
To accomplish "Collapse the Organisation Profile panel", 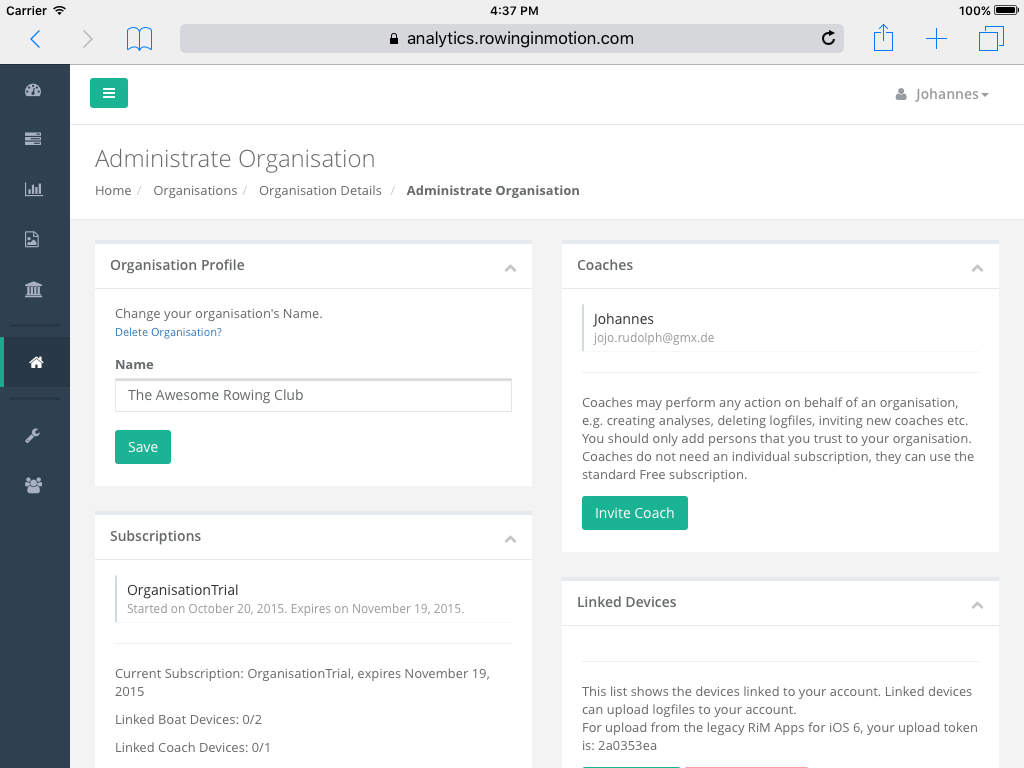I will pos(510,268).
